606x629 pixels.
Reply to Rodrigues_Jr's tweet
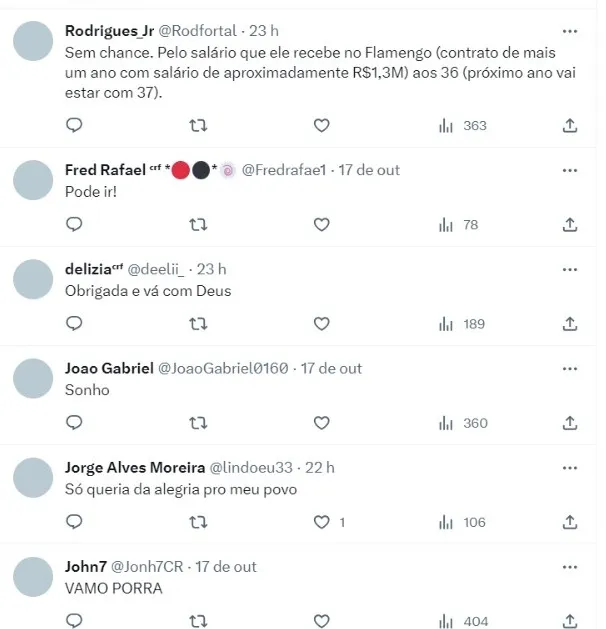coord(74,126)
